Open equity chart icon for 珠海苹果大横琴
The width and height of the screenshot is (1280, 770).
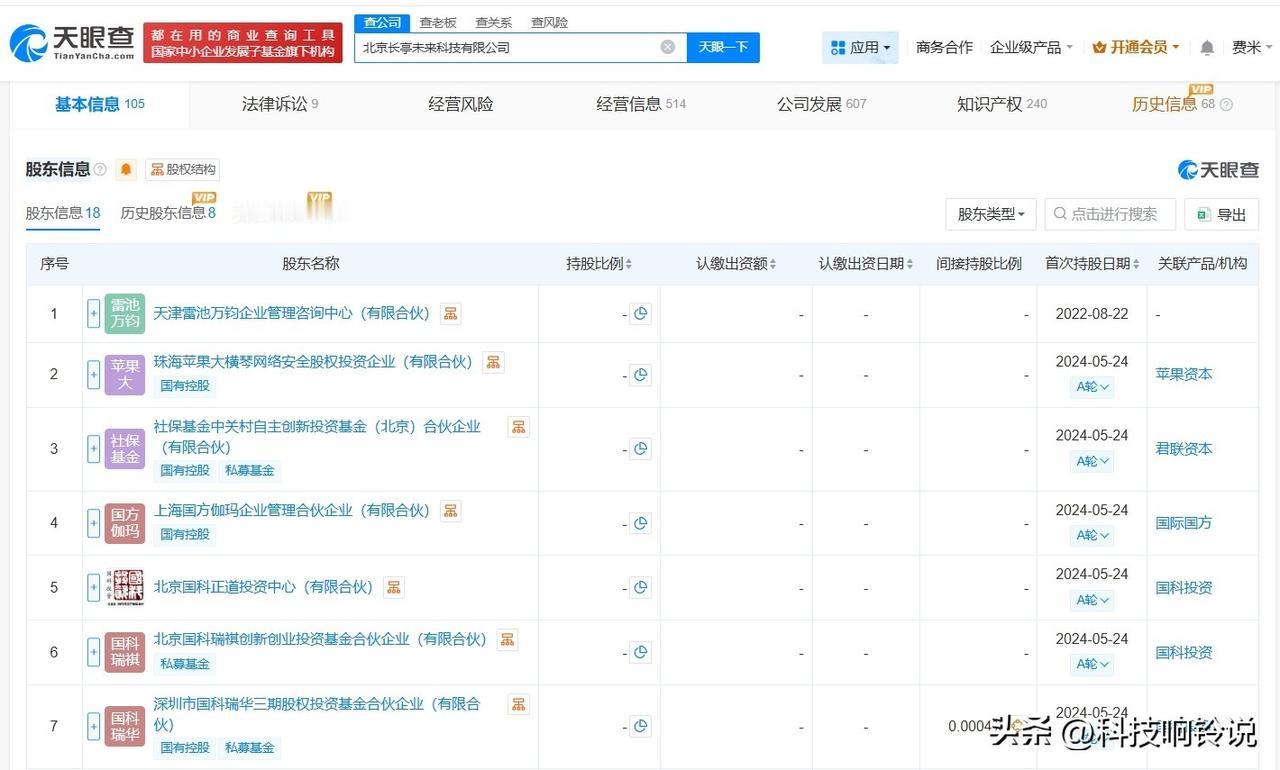(x=493, y=362)
